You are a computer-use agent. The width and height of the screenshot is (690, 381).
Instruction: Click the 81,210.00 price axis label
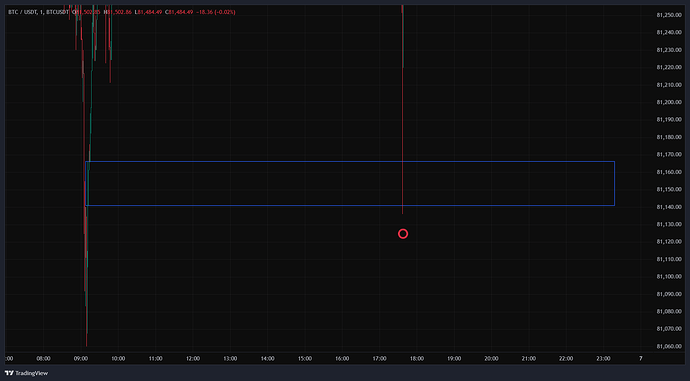669,85
